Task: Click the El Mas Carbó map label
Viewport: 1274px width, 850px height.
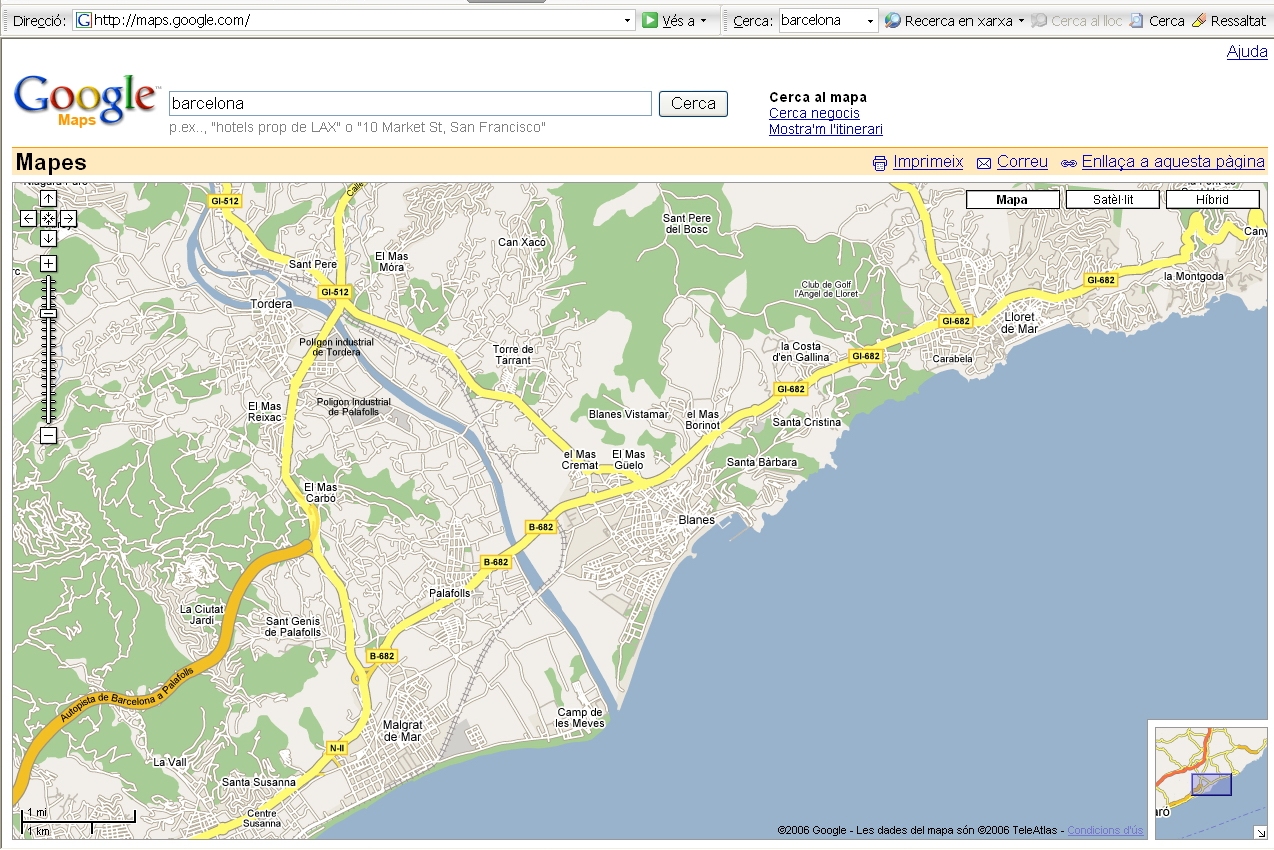Action: point(321,493)
